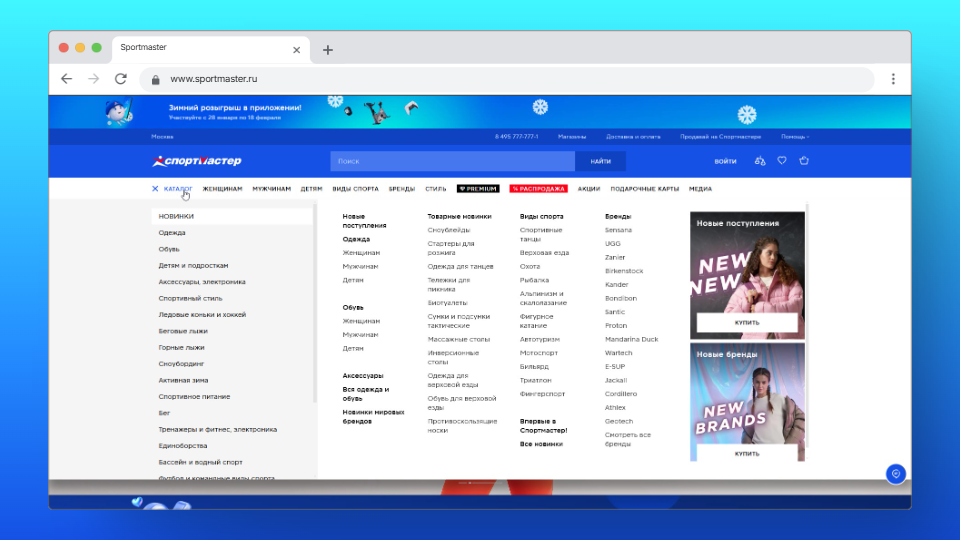Screen dimensions: 960x540
Task: Open the Premium diamond badge
Action: [478, 189]
